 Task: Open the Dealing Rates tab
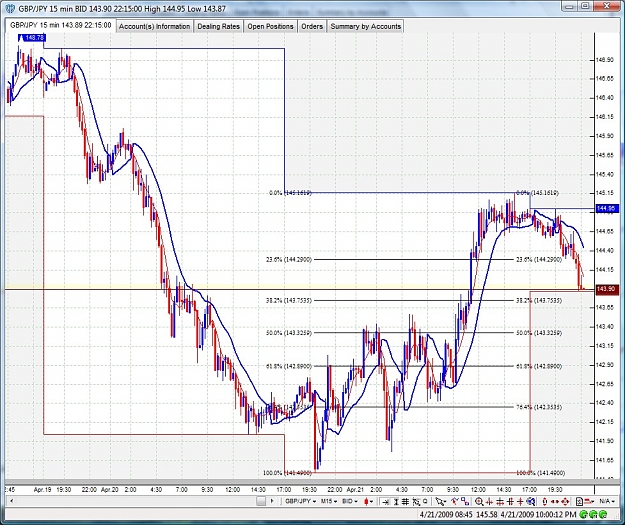(218, 26)
